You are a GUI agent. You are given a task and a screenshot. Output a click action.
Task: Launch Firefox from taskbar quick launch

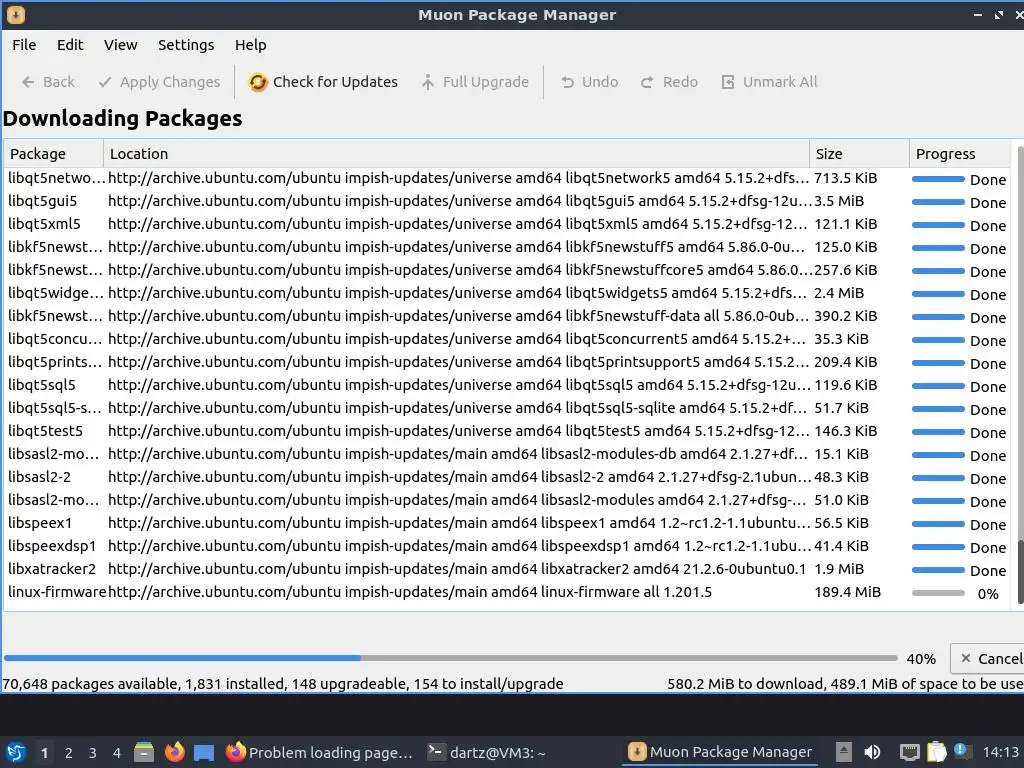click(174, 752)
